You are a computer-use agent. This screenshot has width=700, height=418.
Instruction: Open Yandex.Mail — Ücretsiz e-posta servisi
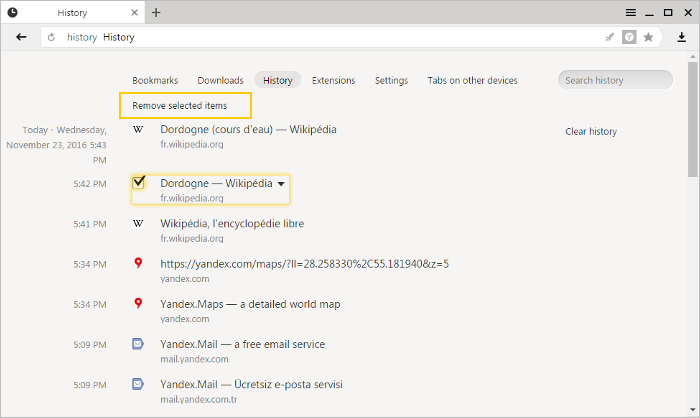pyautogui.click(x=251, y=385)
